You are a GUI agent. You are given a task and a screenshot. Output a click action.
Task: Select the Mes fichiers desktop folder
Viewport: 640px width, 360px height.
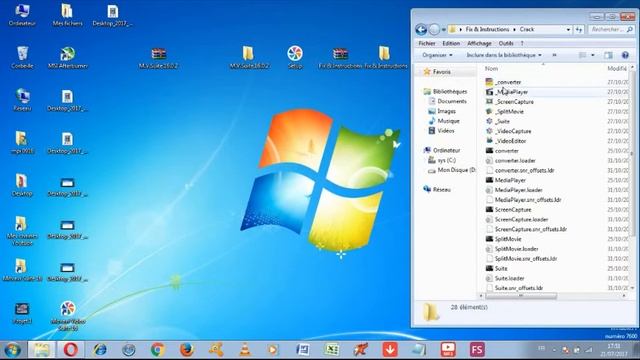click(67, 15)
